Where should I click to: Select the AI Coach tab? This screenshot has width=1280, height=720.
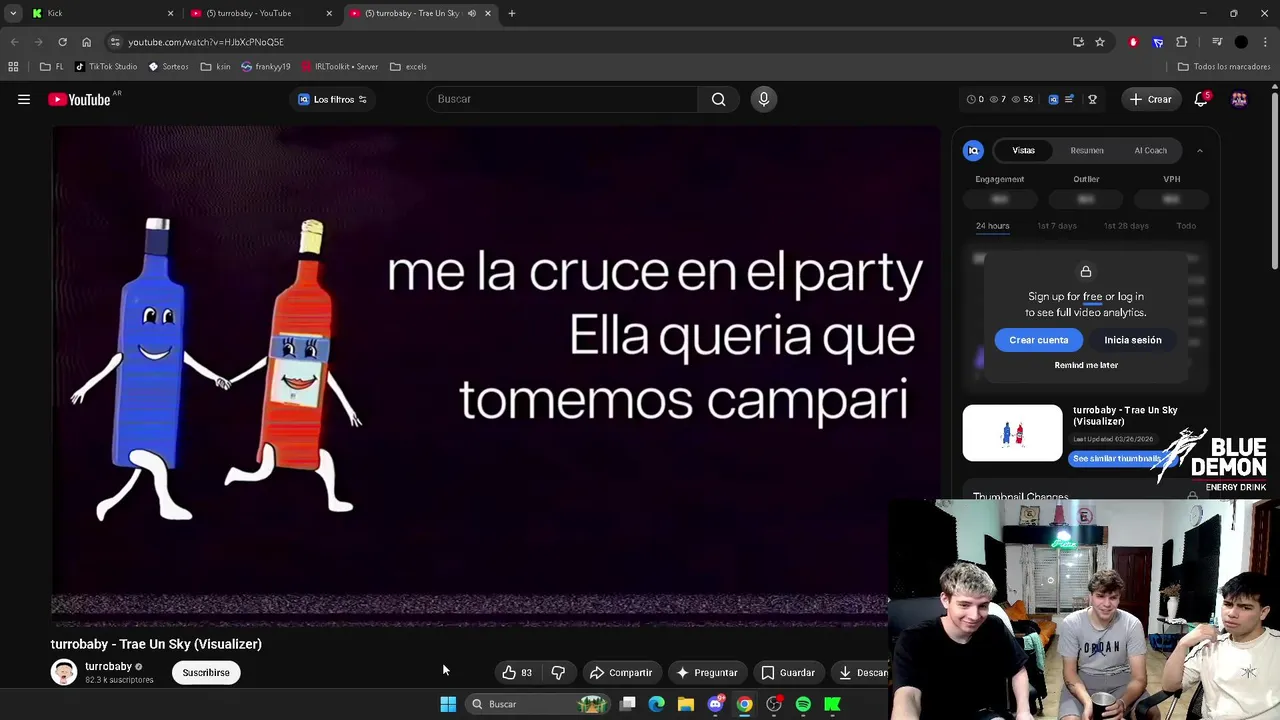[x=1150, y=151]
